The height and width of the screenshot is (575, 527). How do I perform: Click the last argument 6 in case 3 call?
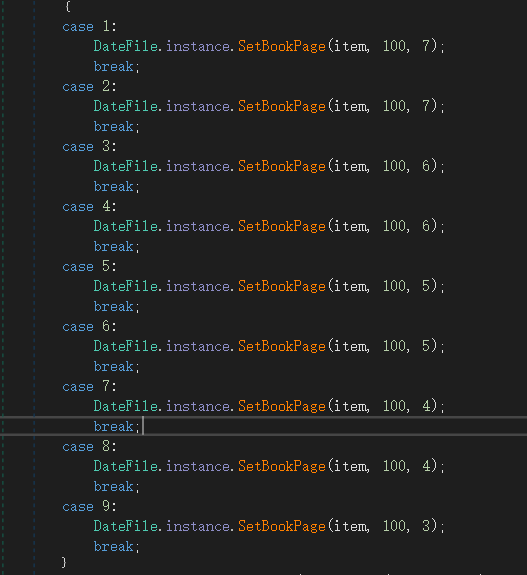(x=425, y=166)
